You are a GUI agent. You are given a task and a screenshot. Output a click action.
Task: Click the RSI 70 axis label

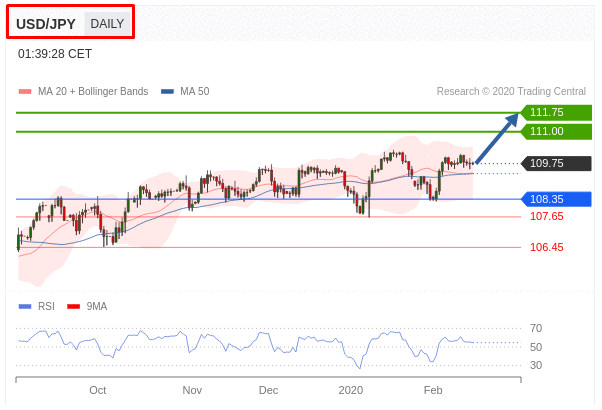click(536, 328)
